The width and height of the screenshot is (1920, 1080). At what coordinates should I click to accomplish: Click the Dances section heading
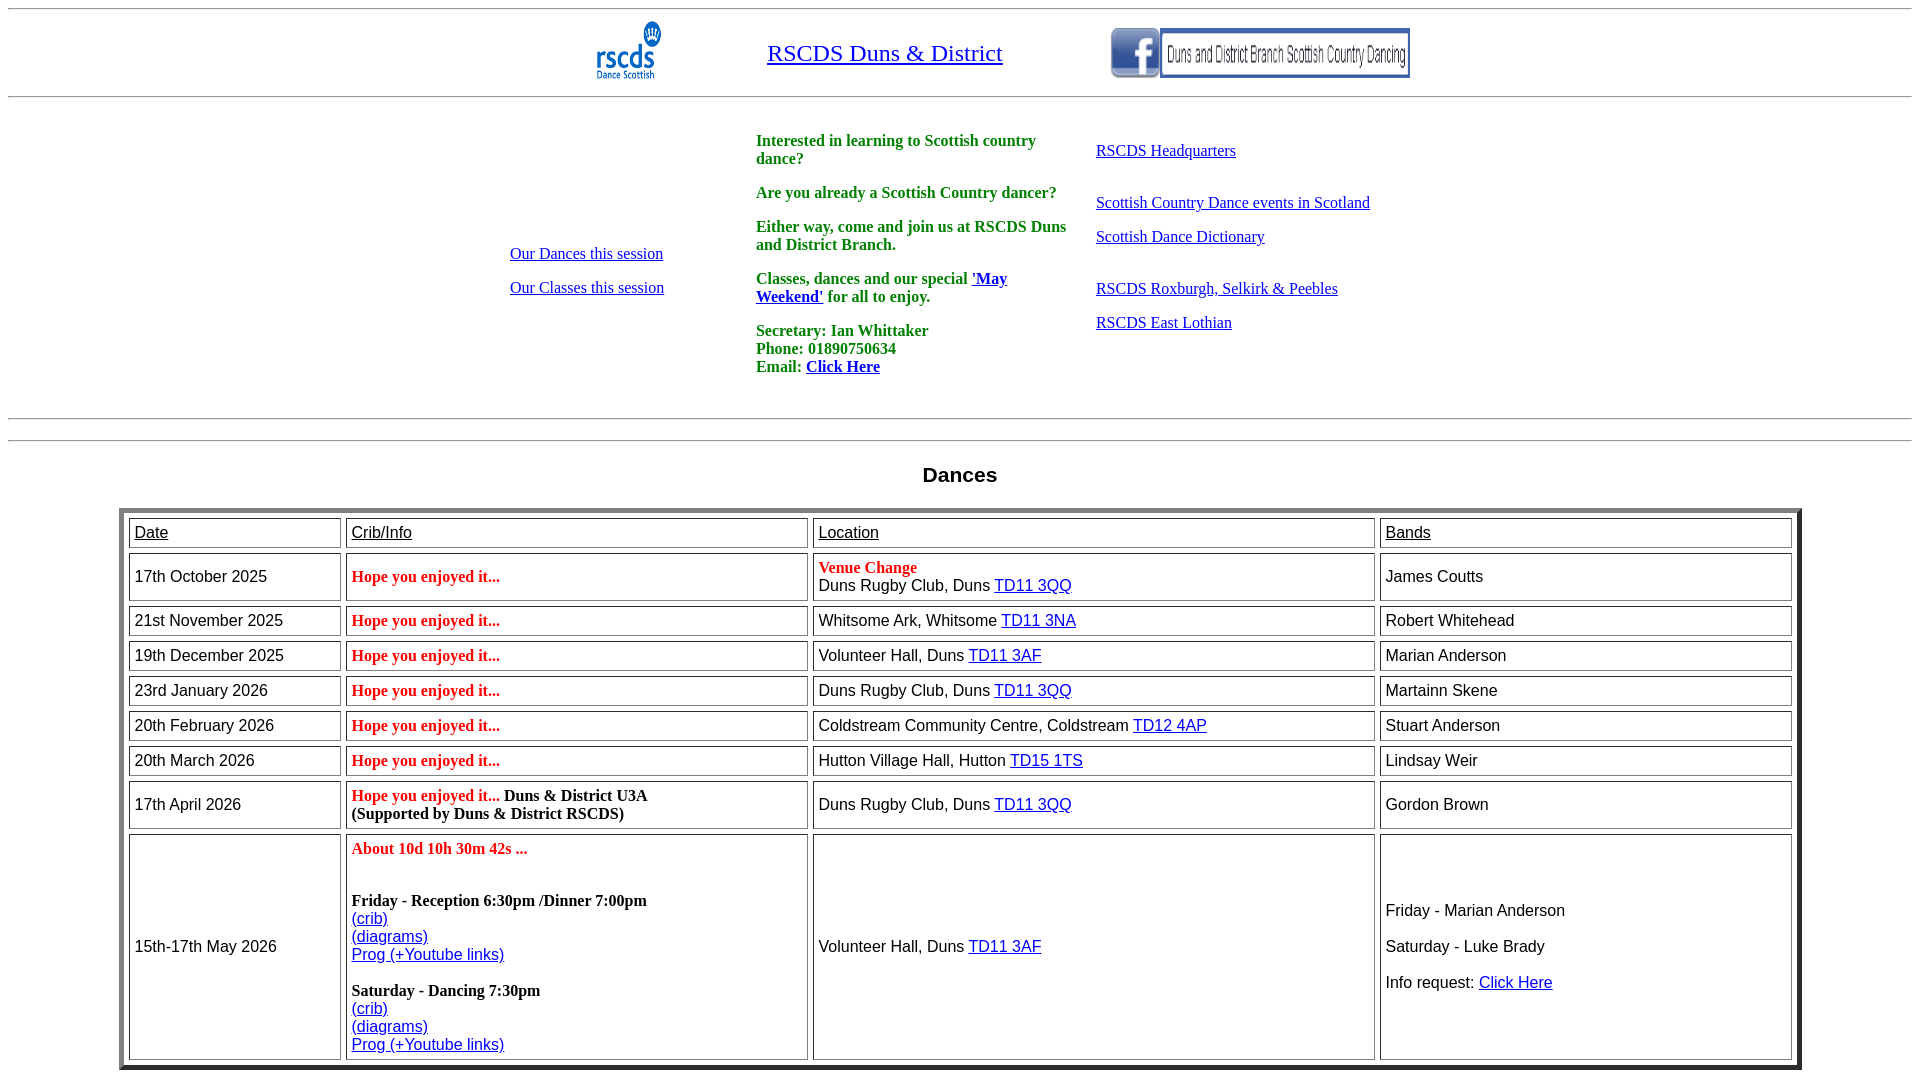[959, 475]
